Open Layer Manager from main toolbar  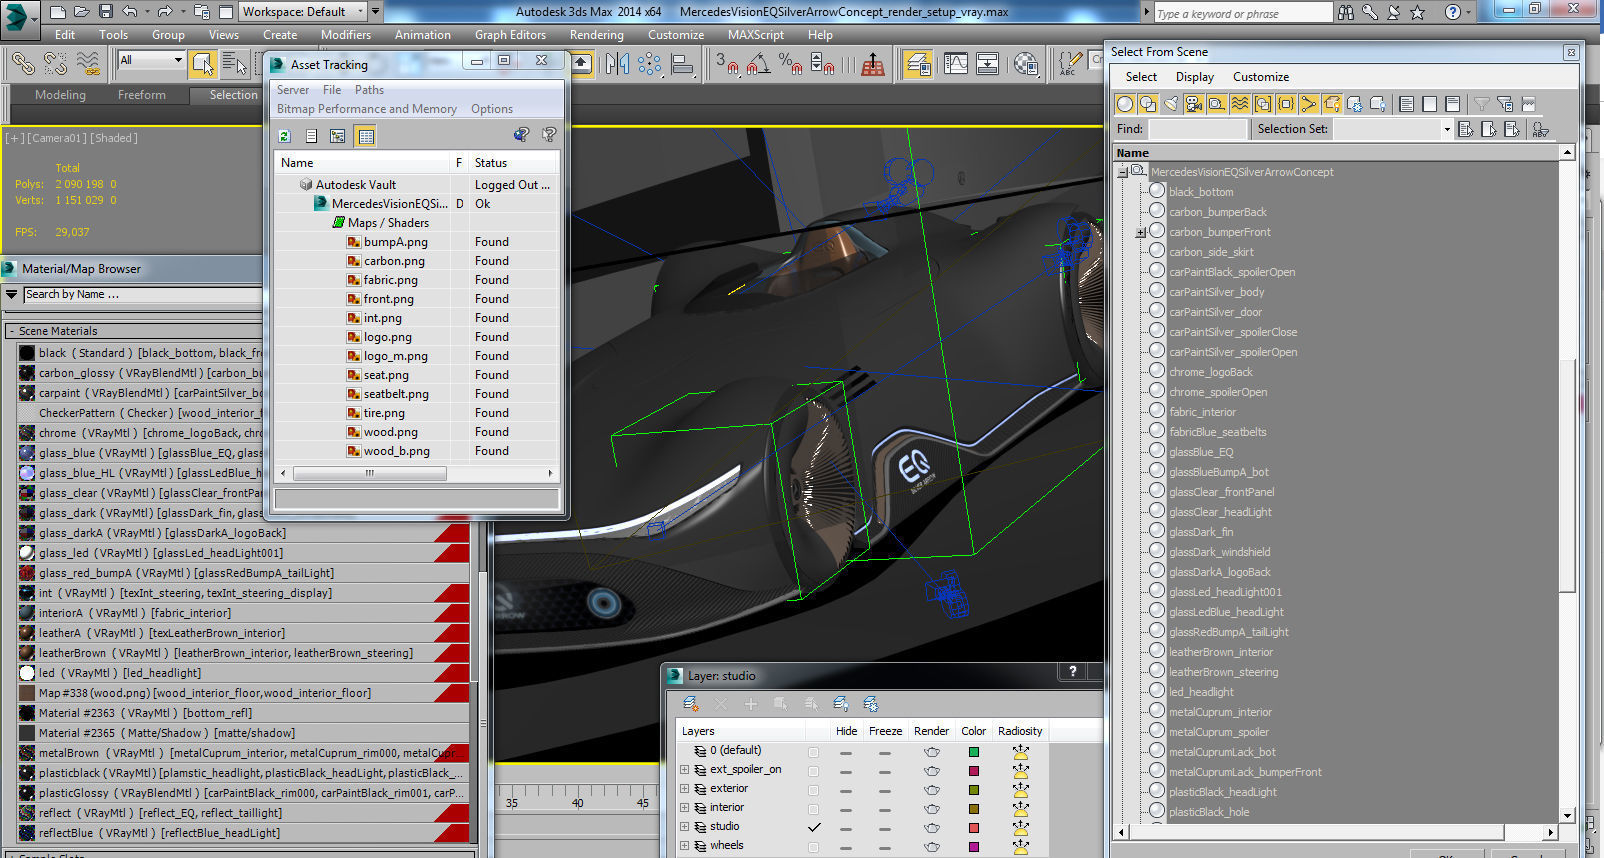(917, 65)
